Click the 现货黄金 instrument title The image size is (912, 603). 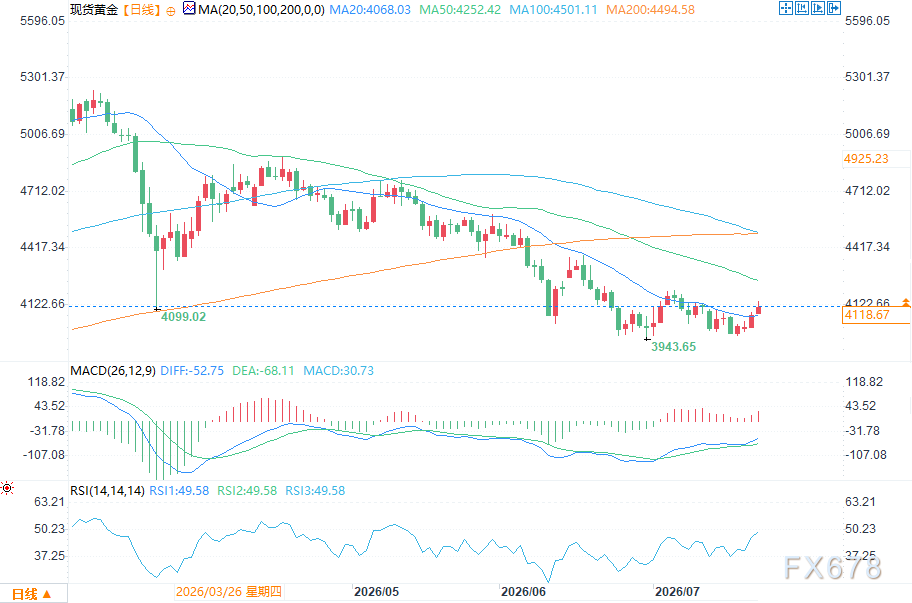click(x=94, y=9)
